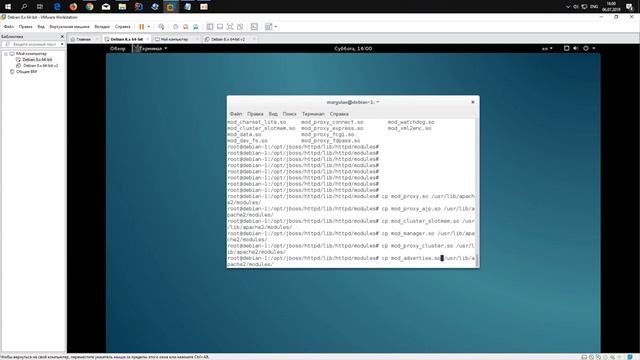Image resolution: width=640 pixels, height=360 pixels.
Task: Close the terminal window
Action: [x=473, y=102]
